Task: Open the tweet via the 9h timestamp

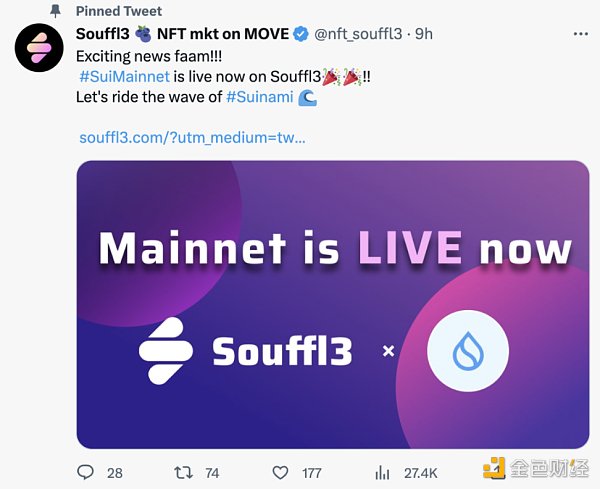Action: click(424, 34)
